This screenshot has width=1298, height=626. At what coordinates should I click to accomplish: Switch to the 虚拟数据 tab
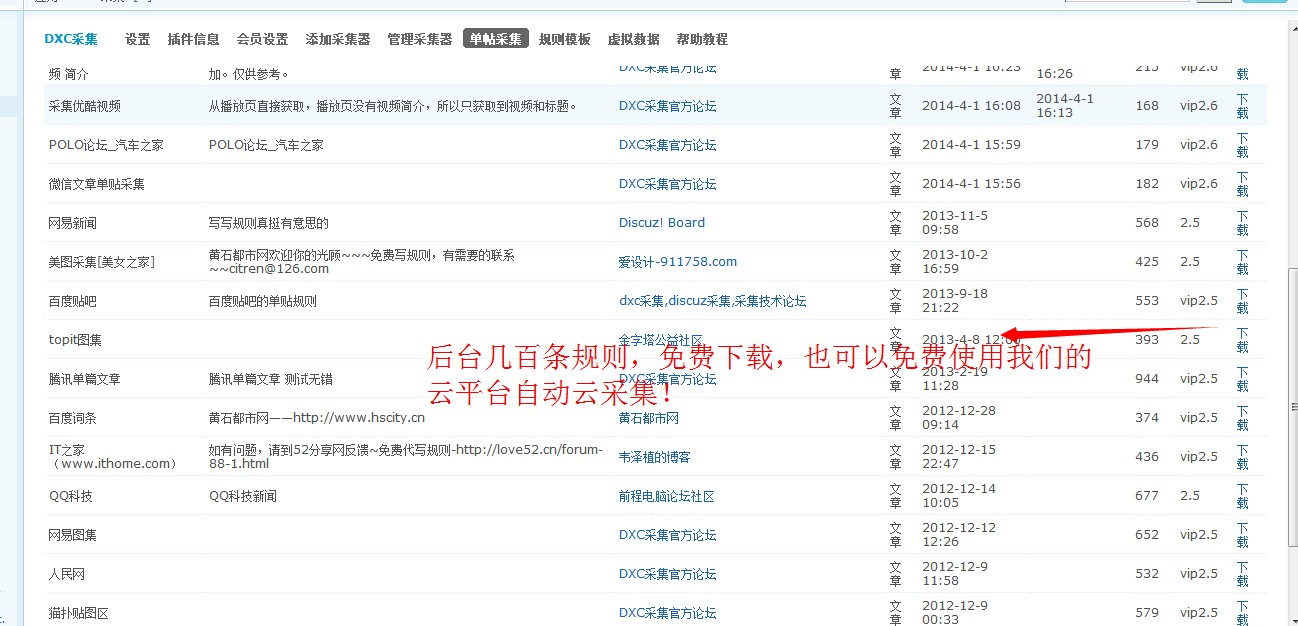coord(633,40)
